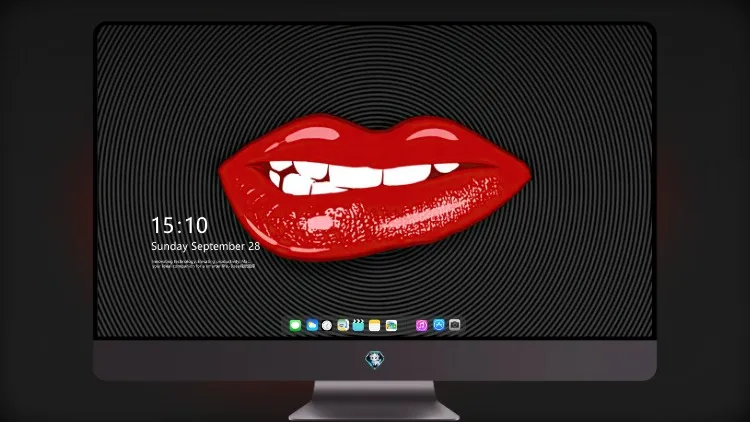The width and height of the screenshot is (750, 422).
Task: Open the yellow Notes app in dock
Action: point(375,325)
